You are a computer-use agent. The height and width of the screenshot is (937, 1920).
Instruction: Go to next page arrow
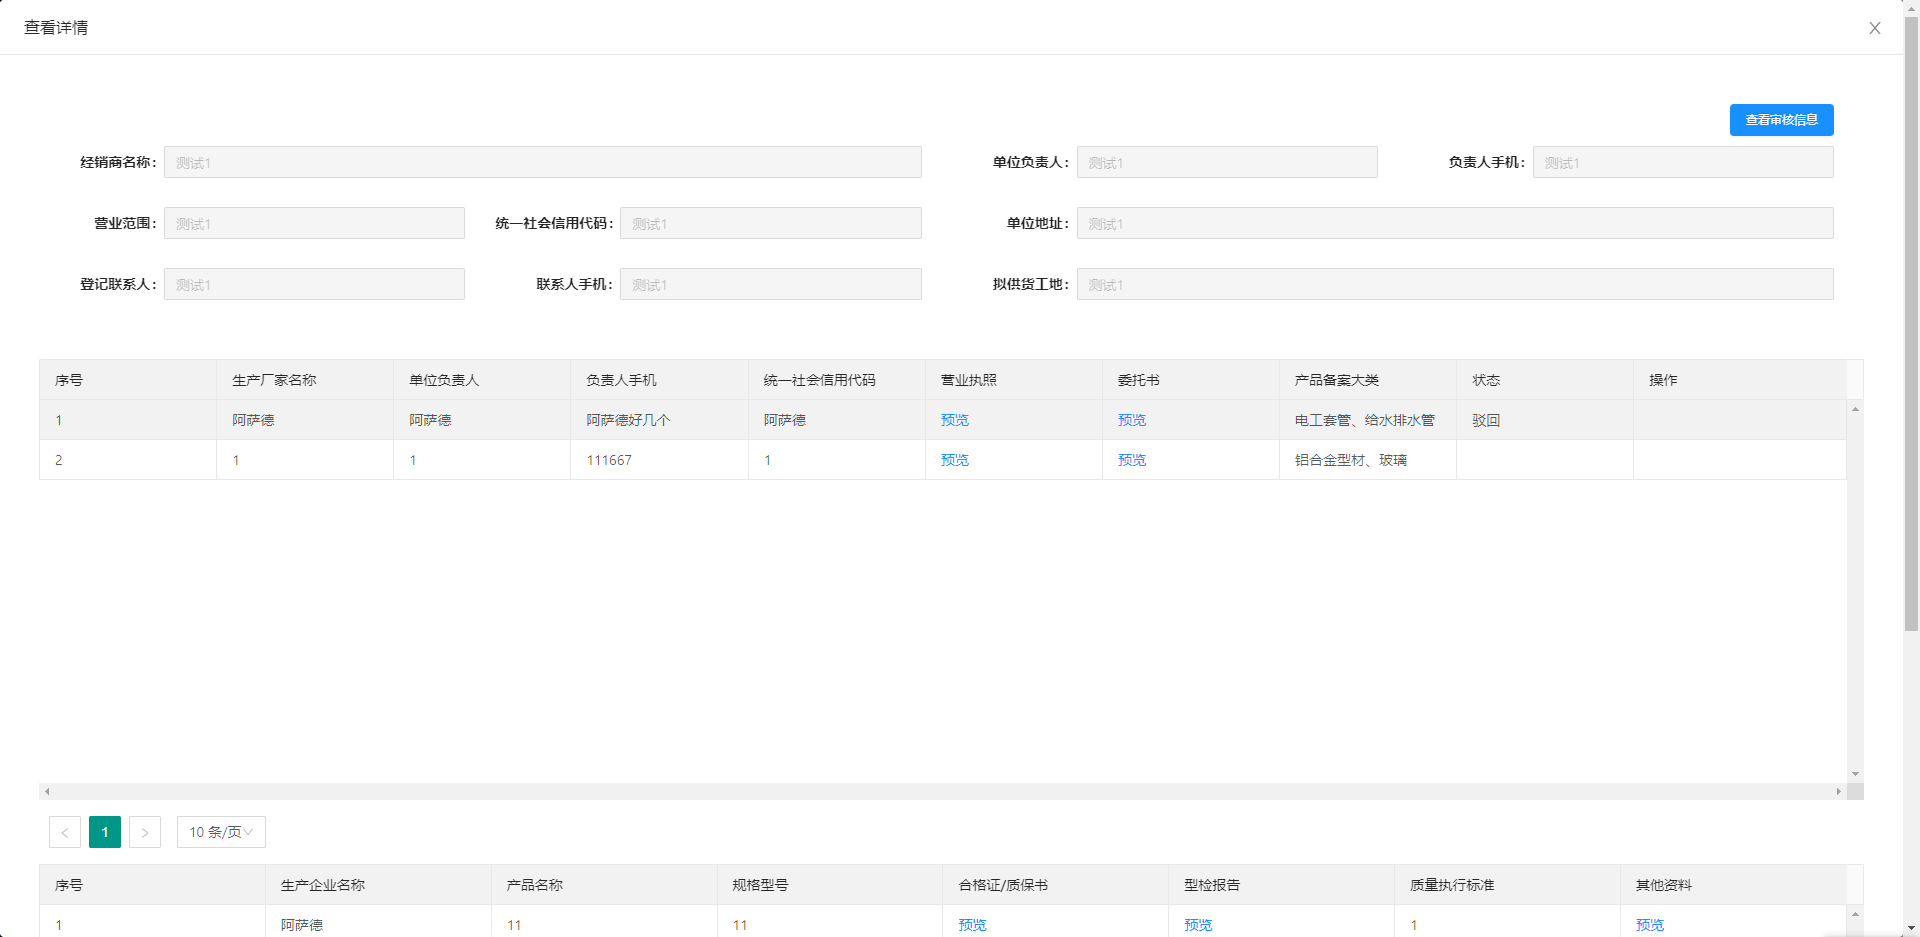145,832
